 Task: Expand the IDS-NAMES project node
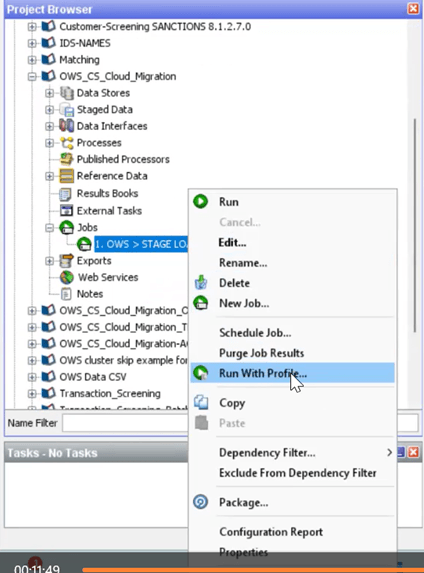[32, 43]
